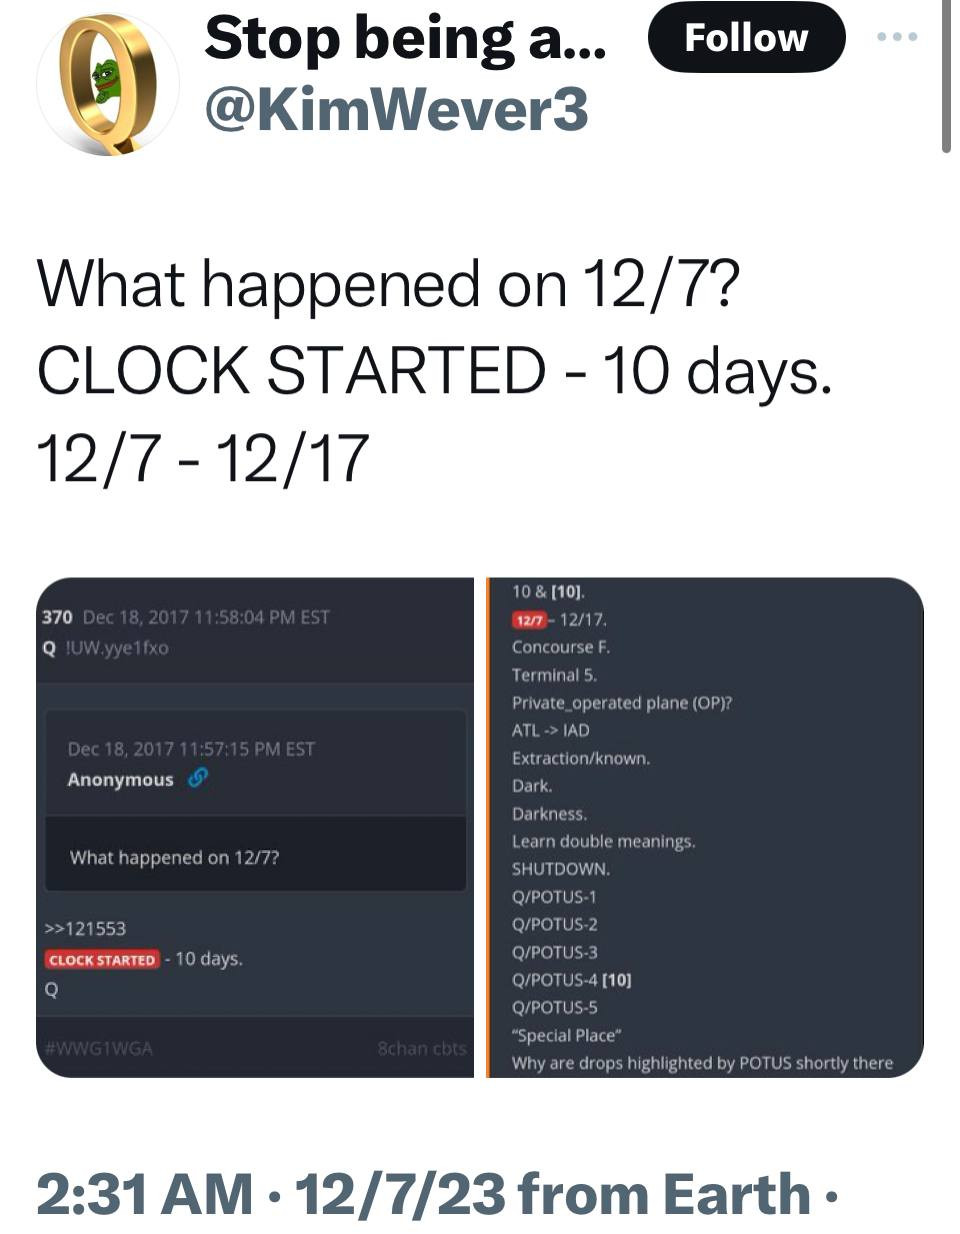Click the red-highlighted 12/7 tag in right image
The height and width of the screenshot is (1234, 960).
[528, 620]
